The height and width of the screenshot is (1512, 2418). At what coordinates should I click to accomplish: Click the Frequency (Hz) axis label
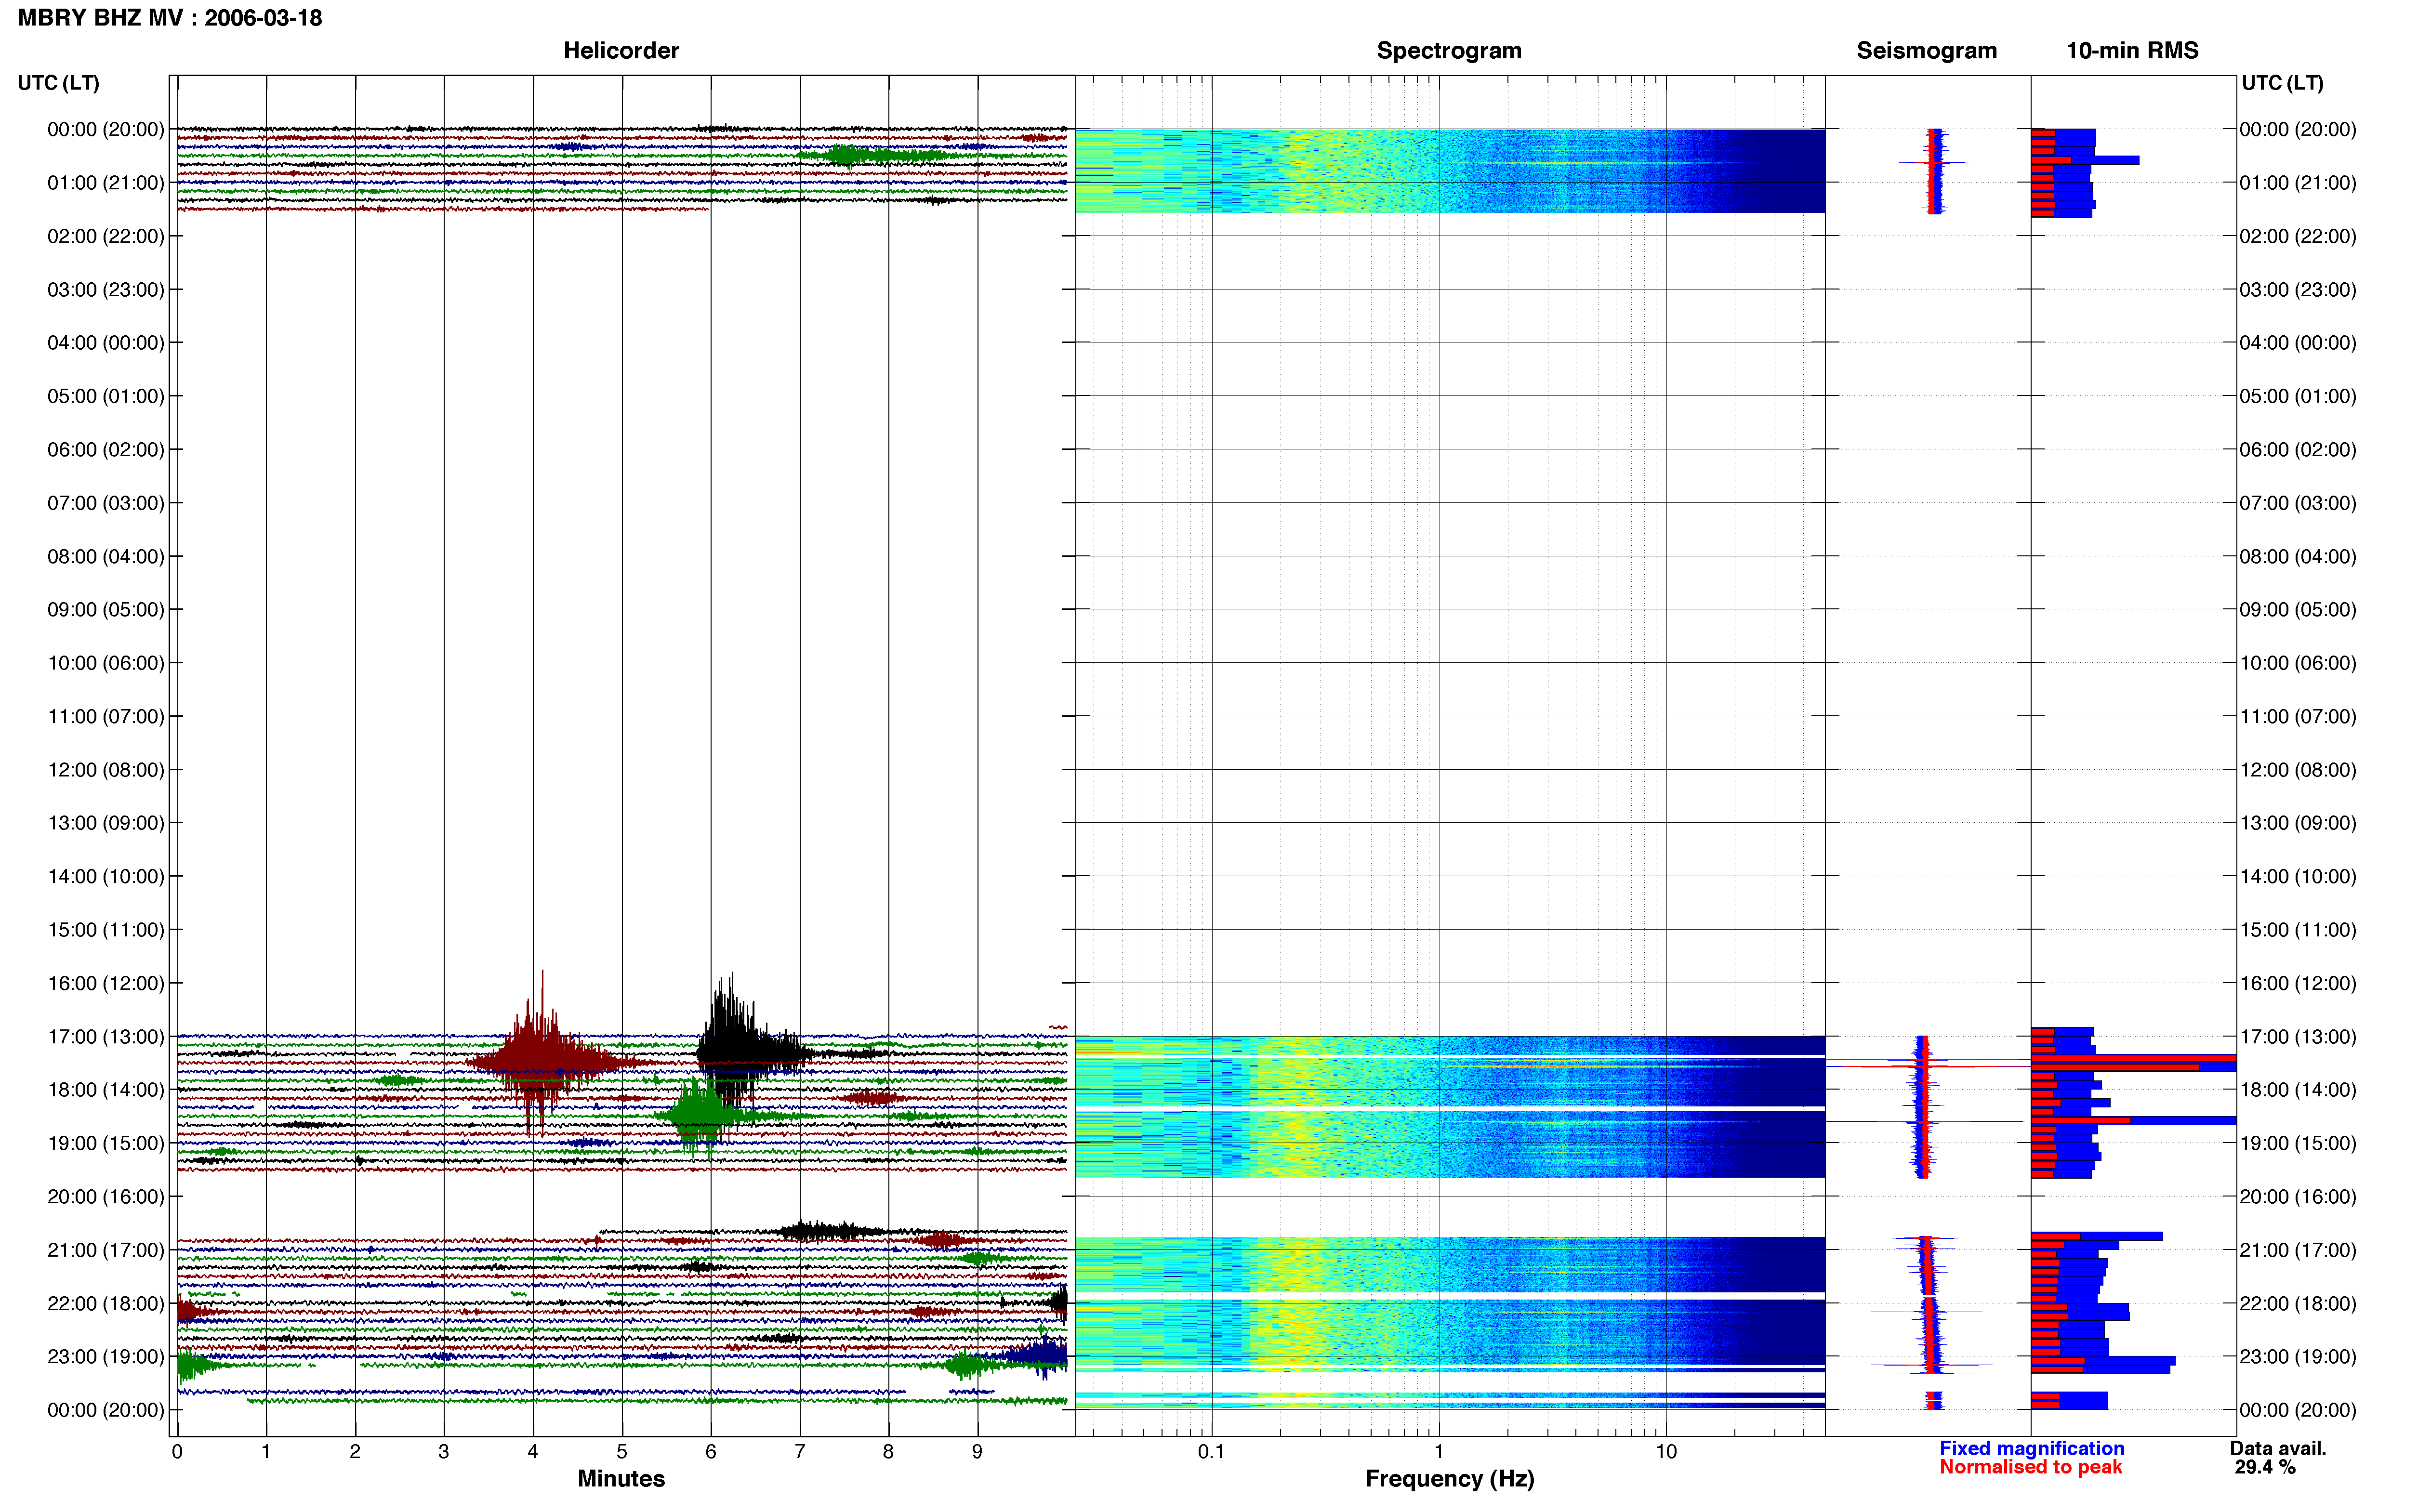(x=1449, y=1479)
